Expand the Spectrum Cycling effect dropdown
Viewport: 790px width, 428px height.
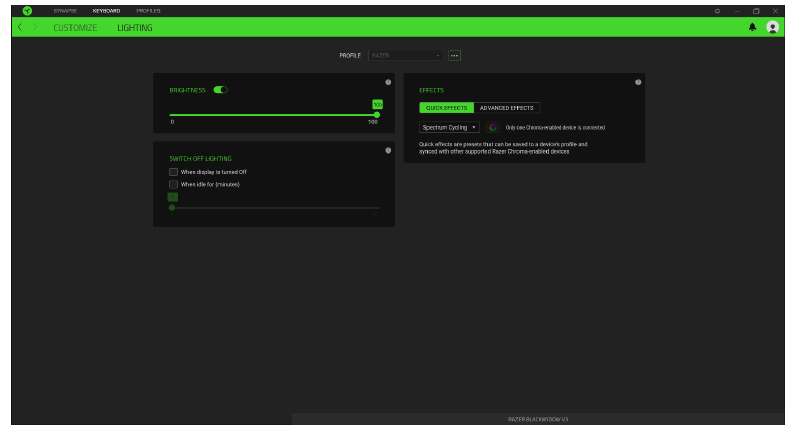(450, 128)
